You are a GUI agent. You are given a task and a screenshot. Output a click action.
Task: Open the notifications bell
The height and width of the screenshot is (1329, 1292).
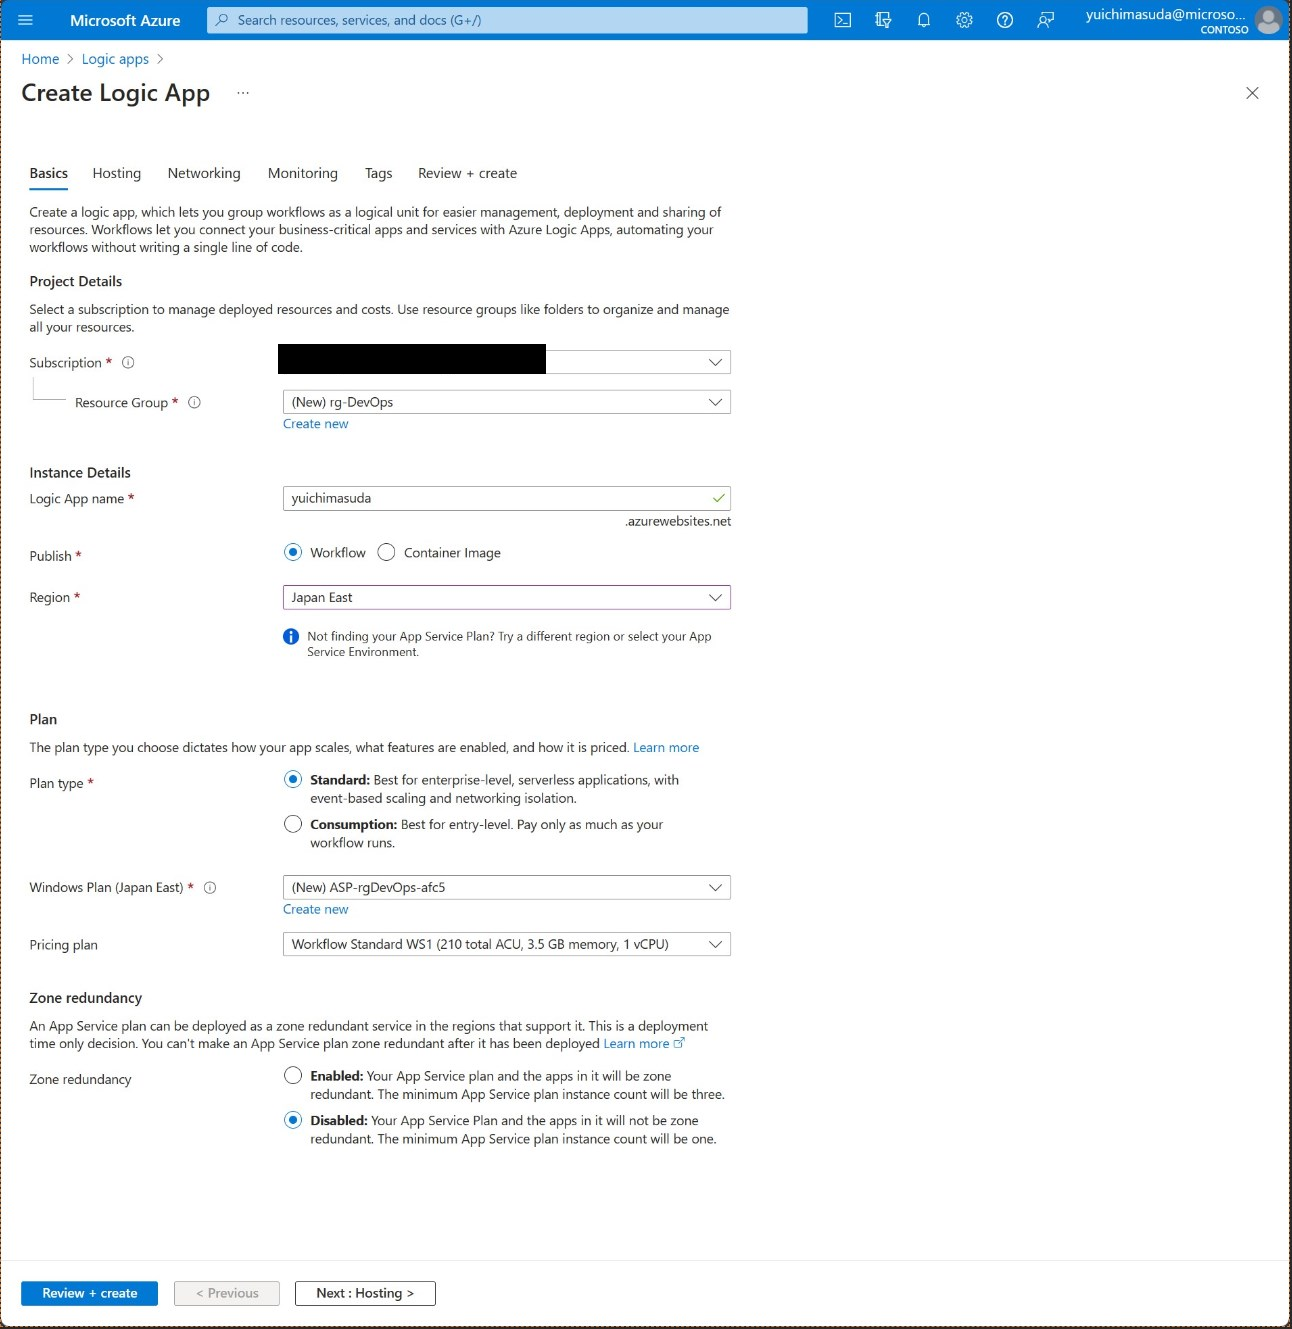[x=924, y=20]
